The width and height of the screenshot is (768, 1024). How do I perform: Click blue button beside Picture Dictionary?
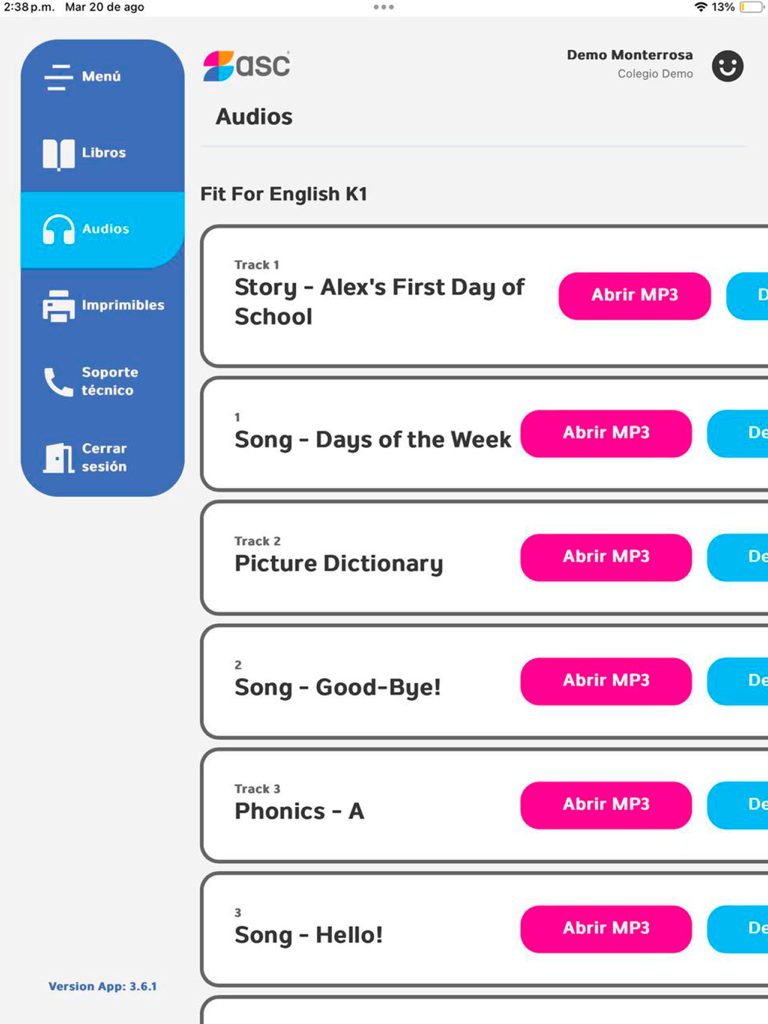(x=740, y=557)
